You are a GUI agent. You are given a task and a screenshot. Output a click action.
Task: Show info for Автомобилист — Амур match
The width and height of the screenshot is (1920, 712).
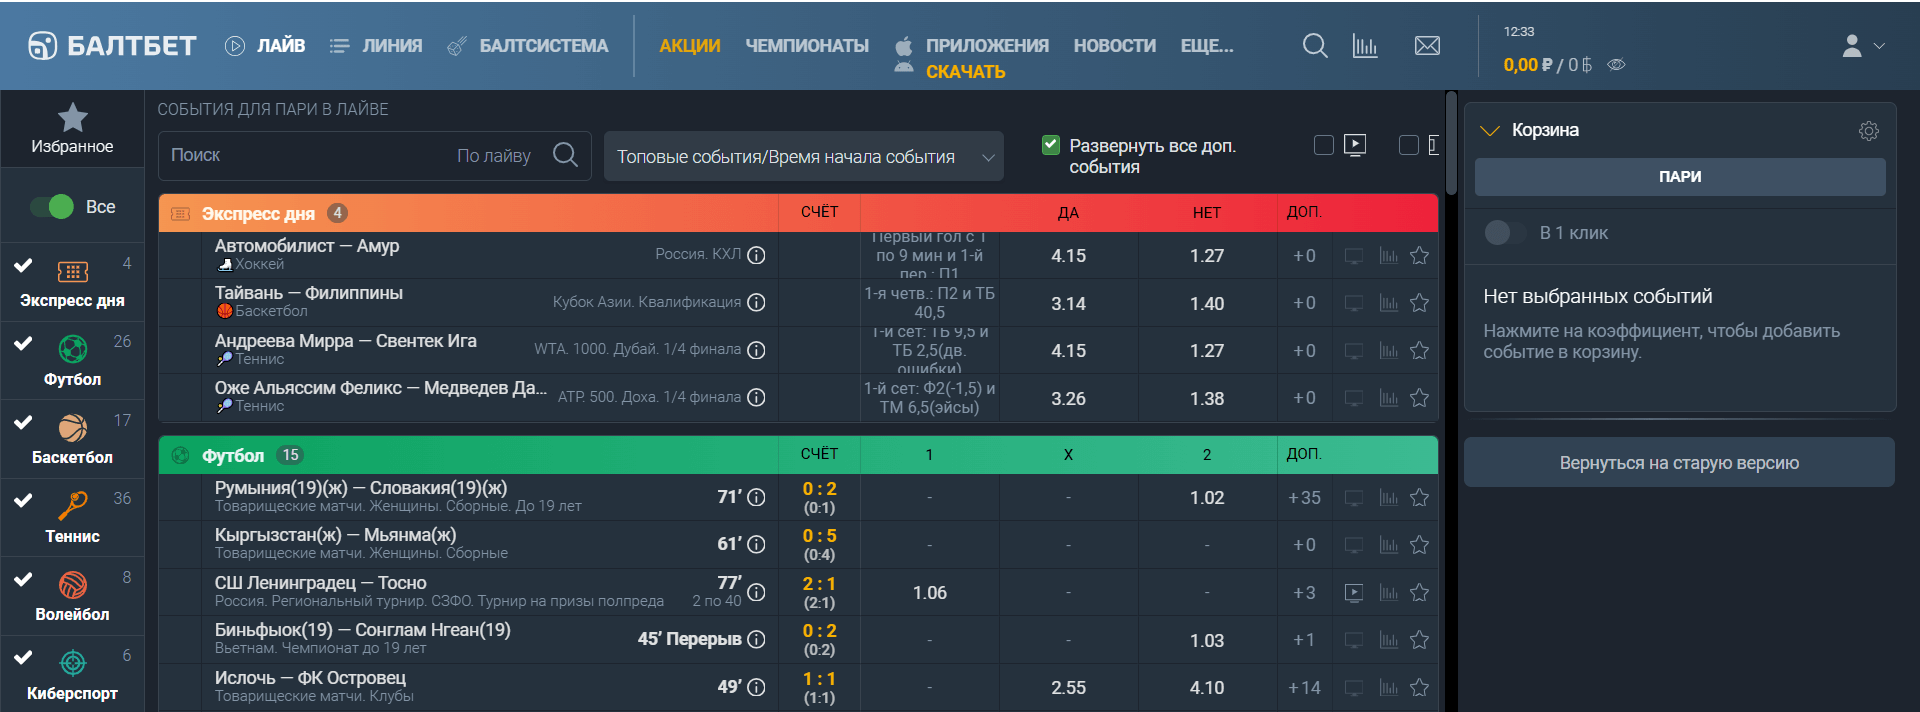point(757,255)
